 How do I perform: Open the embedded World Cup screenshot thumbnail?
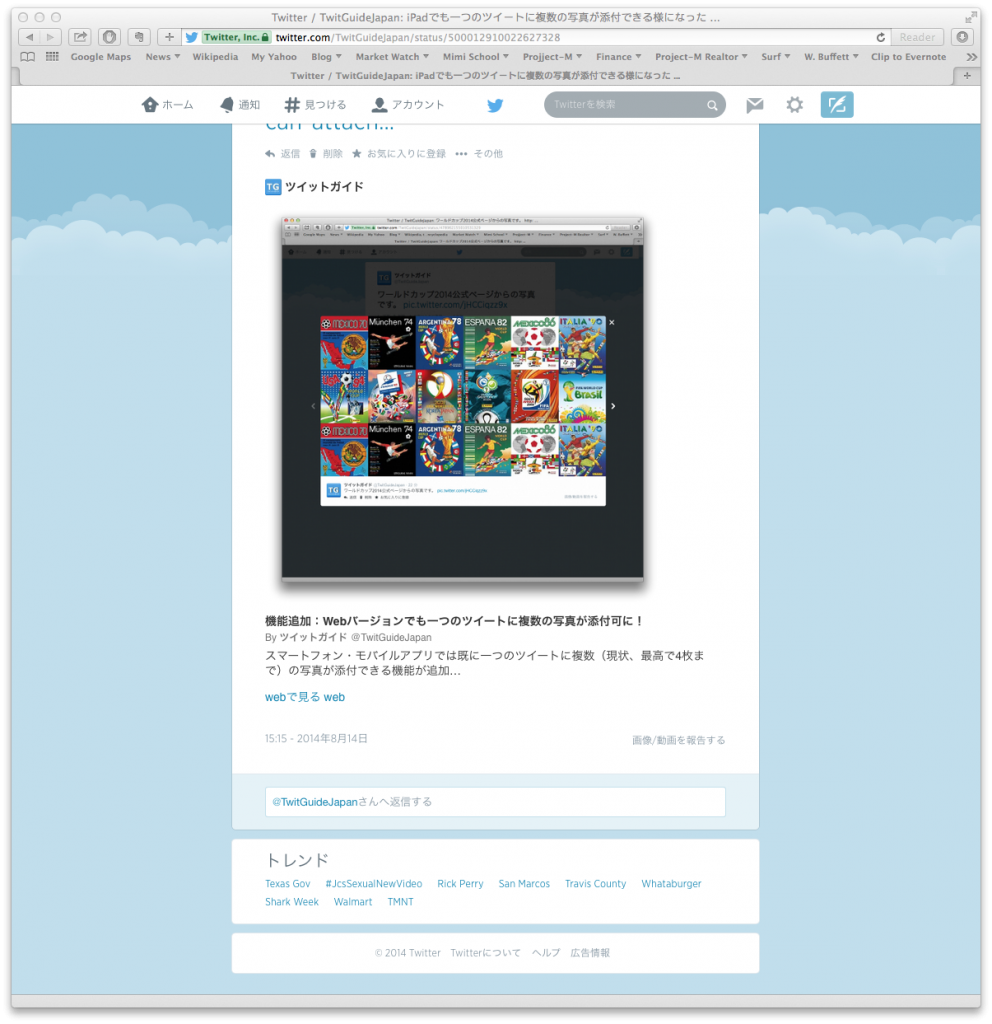pos(462,398)
